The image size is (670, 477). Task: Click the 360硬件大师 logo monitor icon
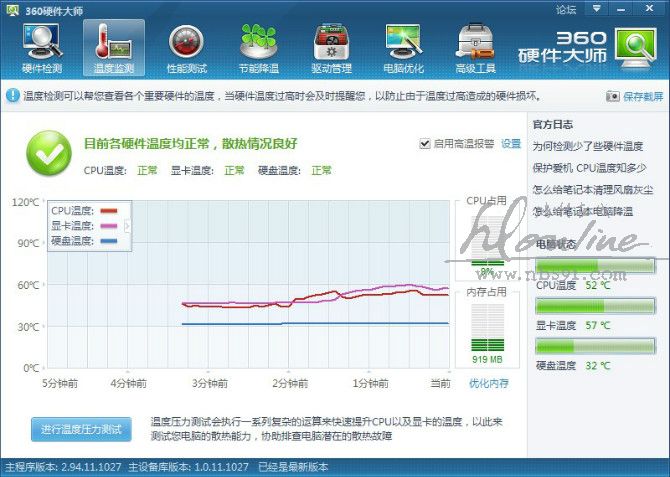pyautogui.click(x=635, y=48)
